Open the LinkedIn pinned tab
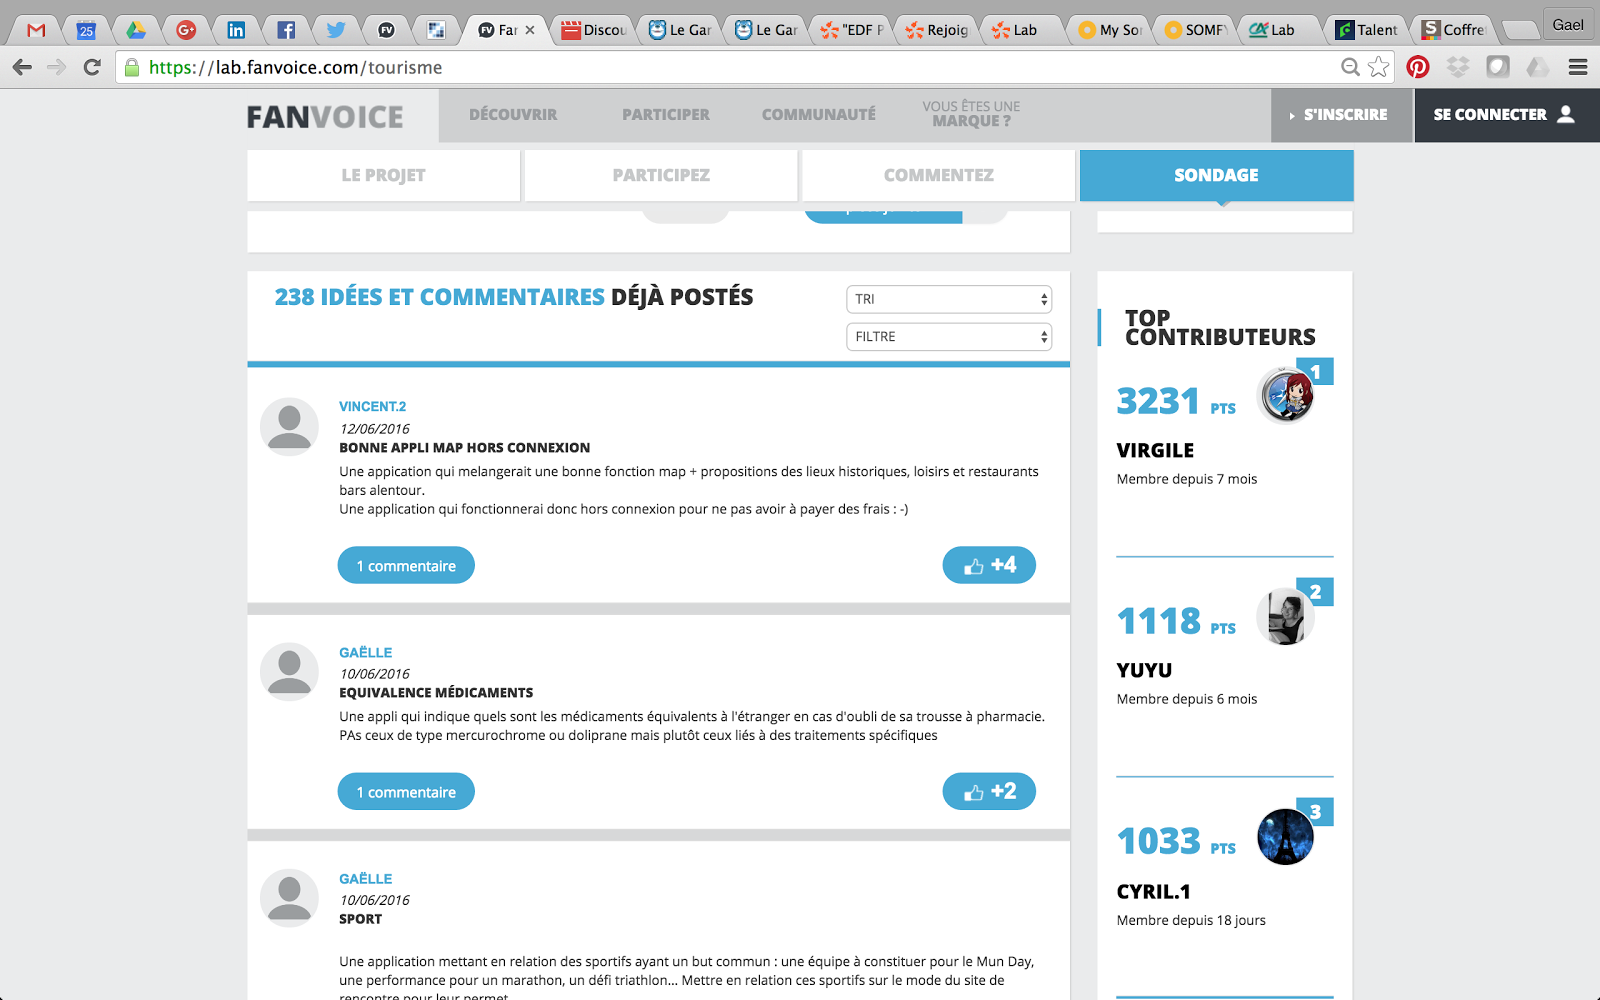The image size is (1600, 1000). point(236,30)
